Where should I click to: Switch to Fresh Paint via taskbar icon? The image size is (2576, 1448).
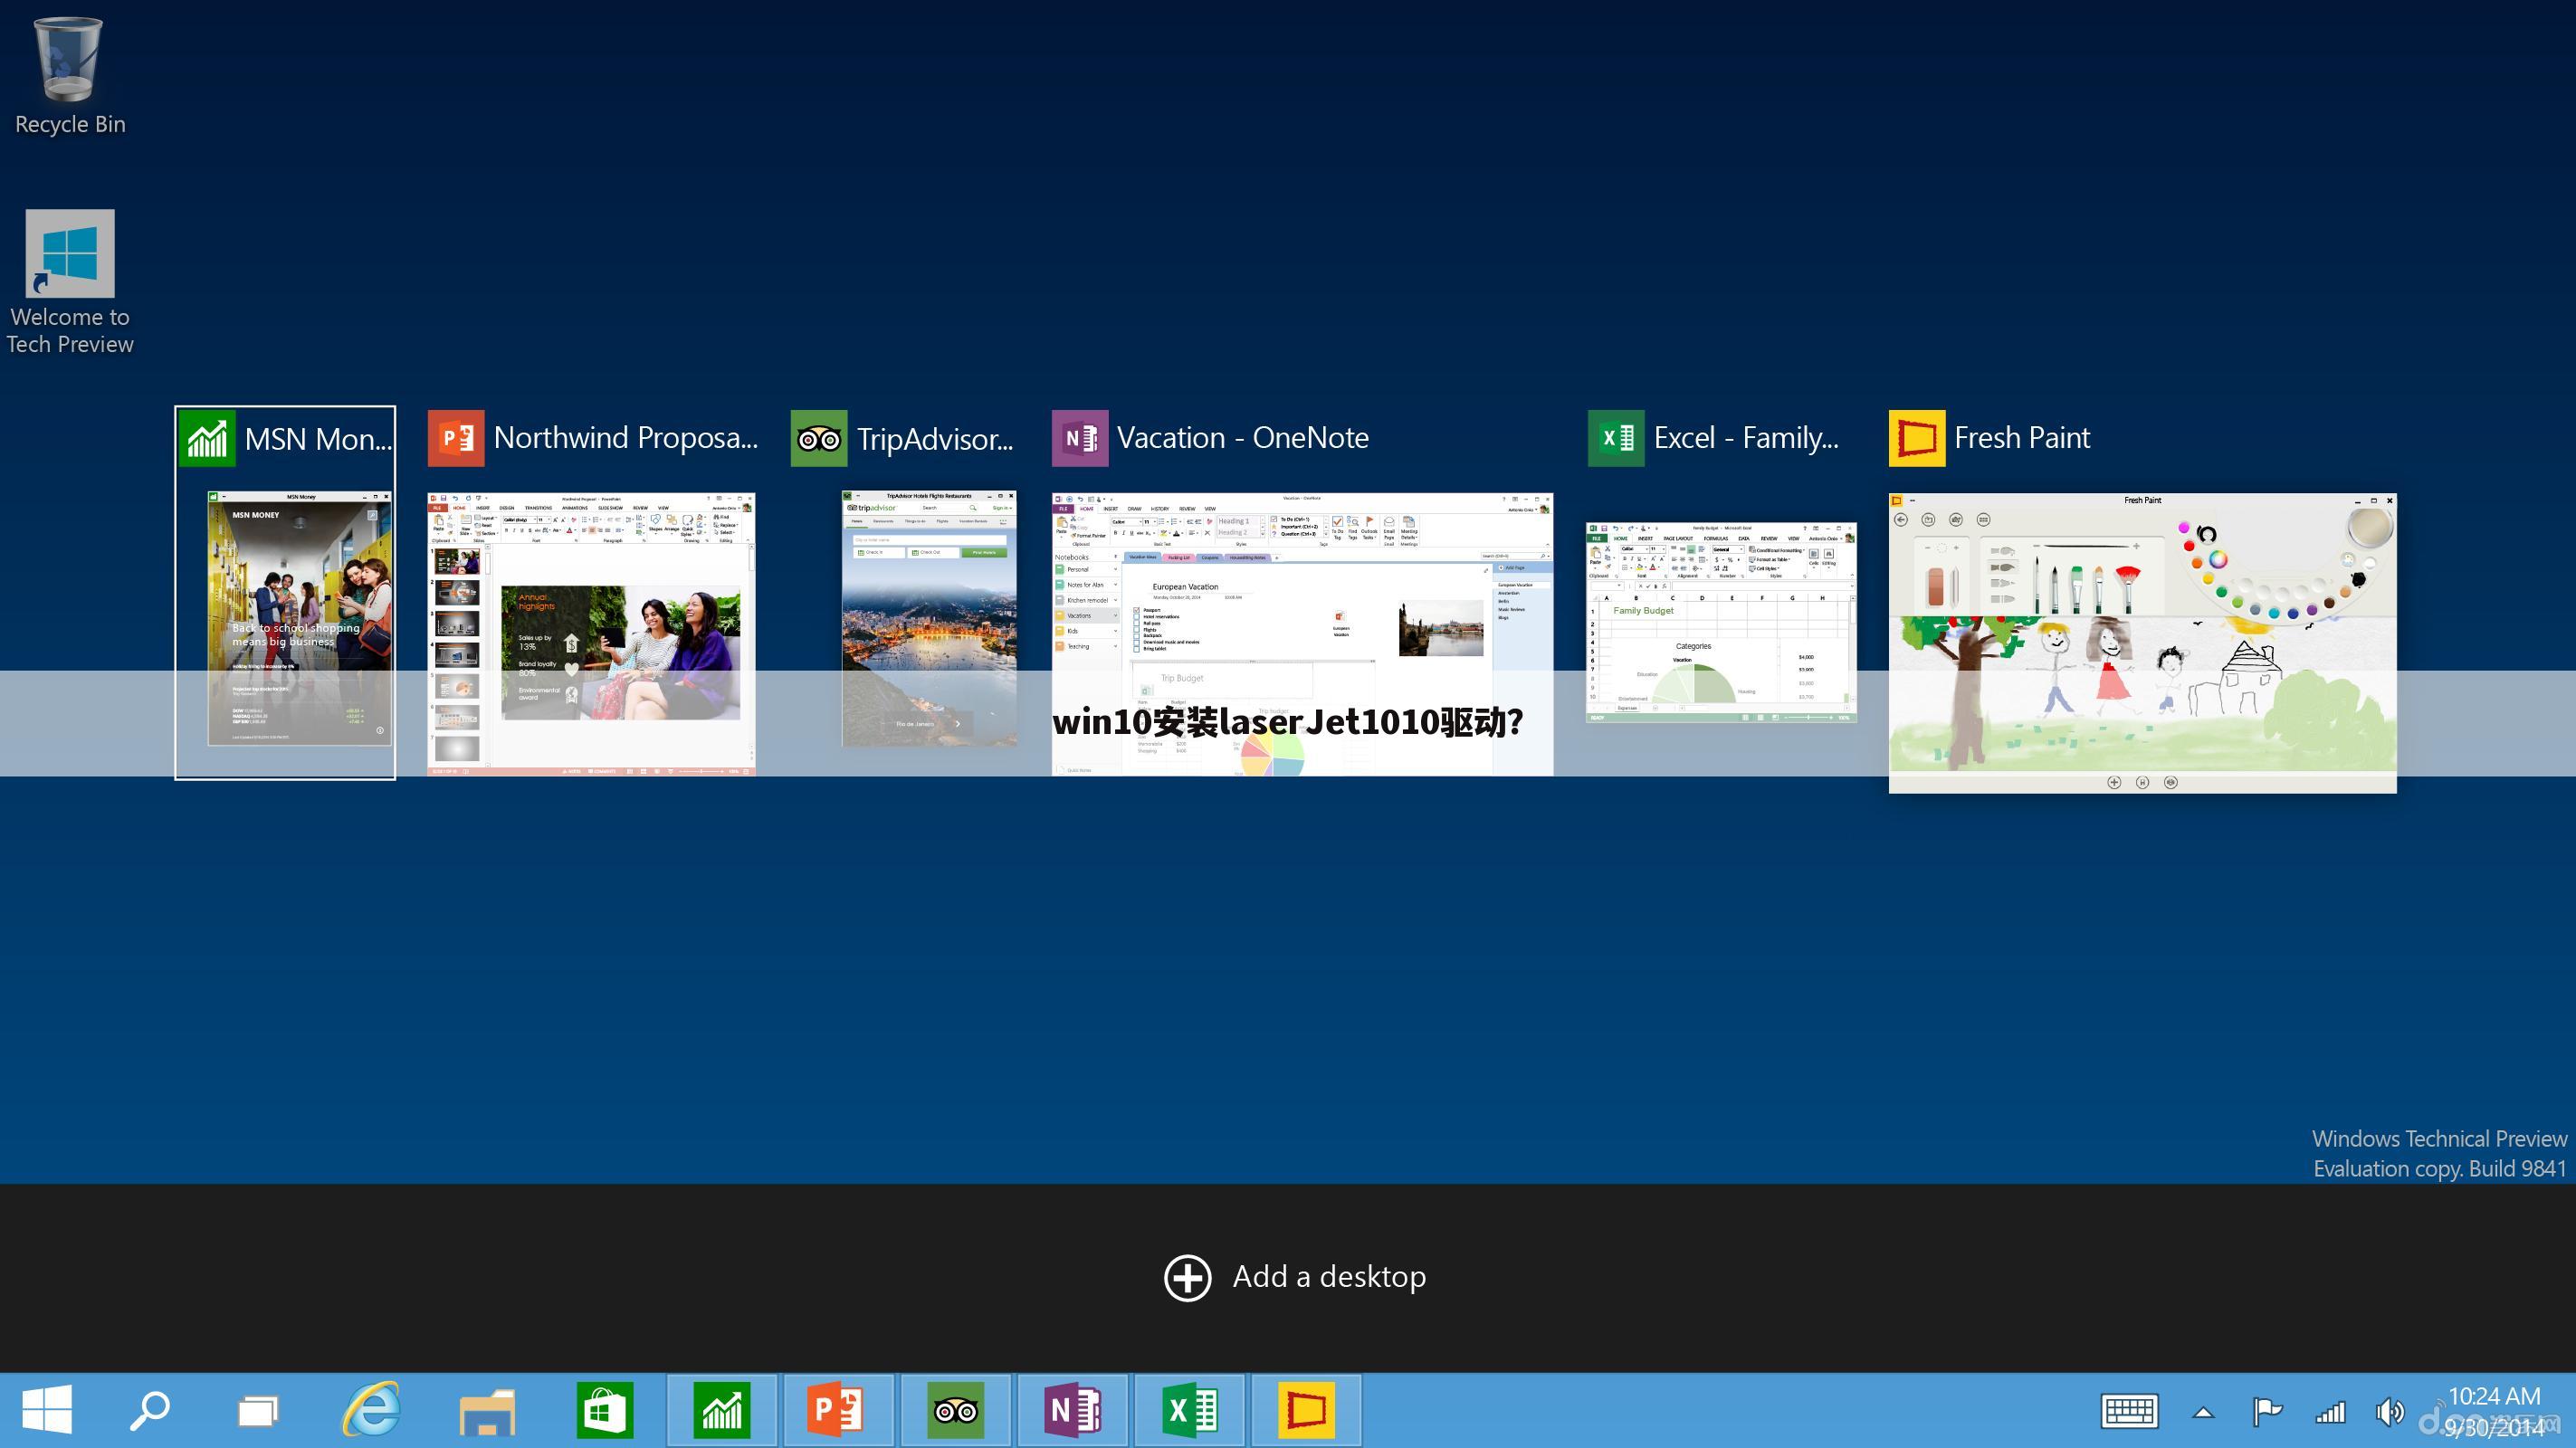1306,1410
